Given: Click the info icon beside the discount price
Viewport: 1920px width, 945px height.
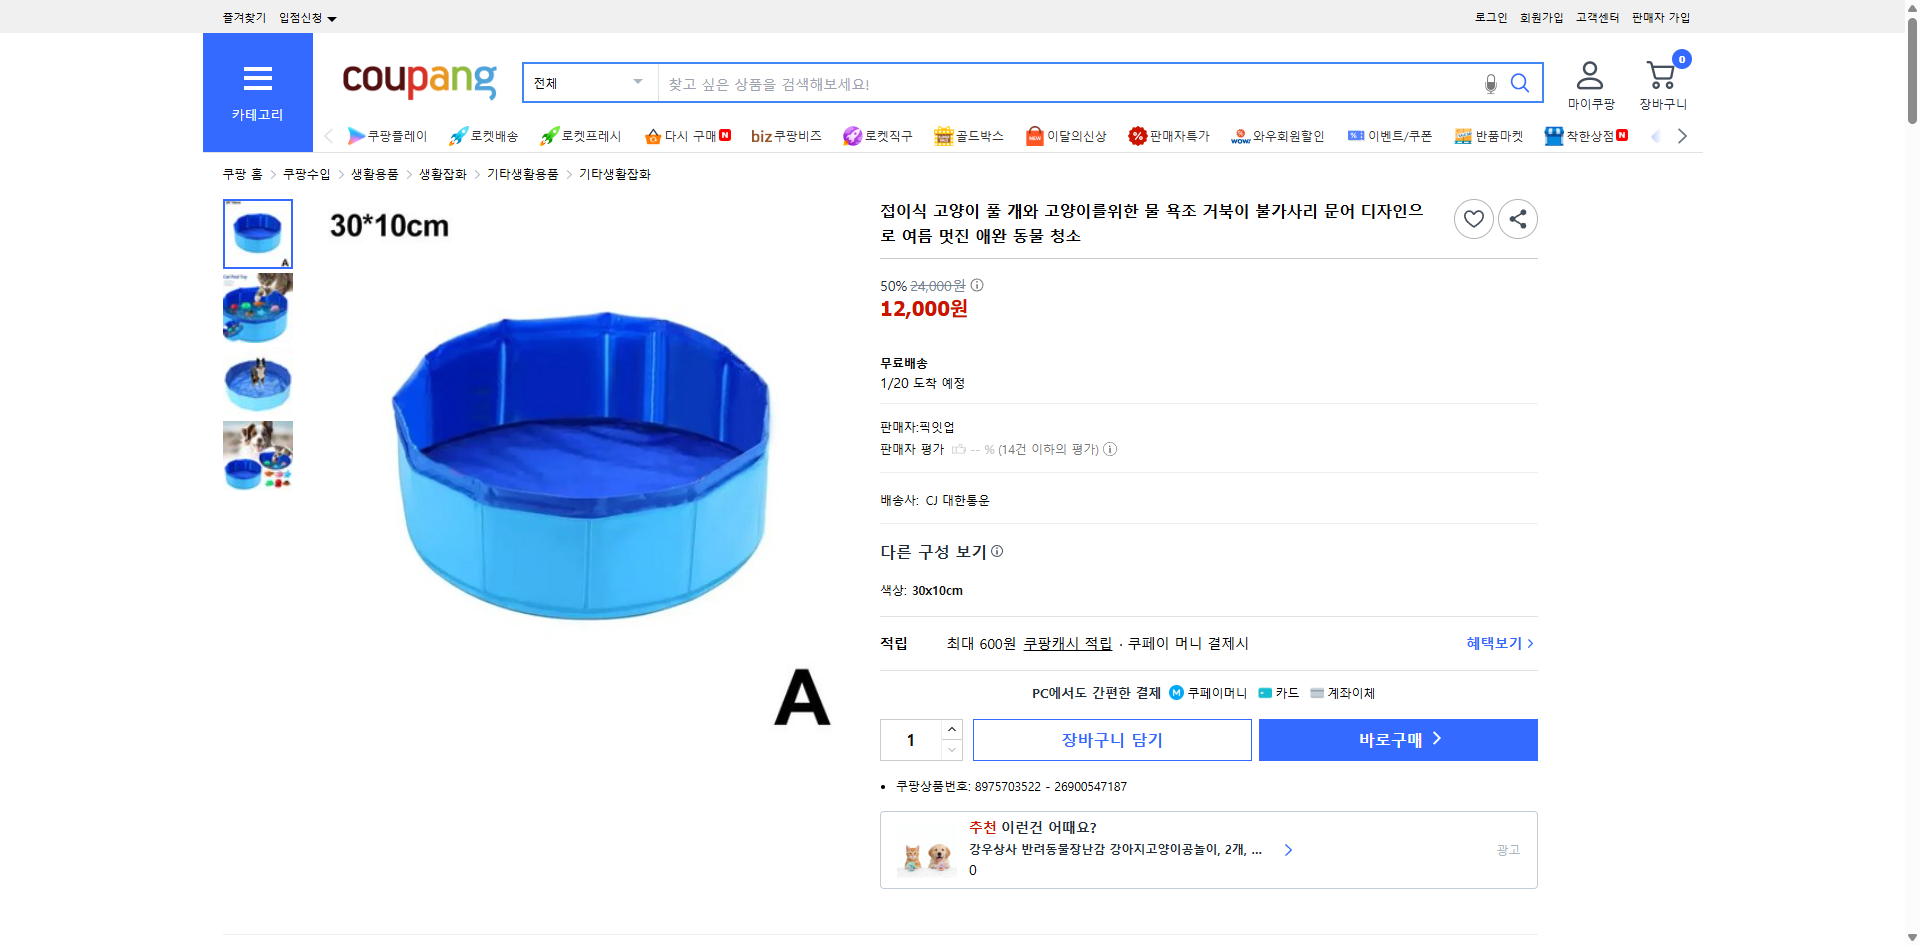Looking at the screenshot, I should click(x=976, y=285).
